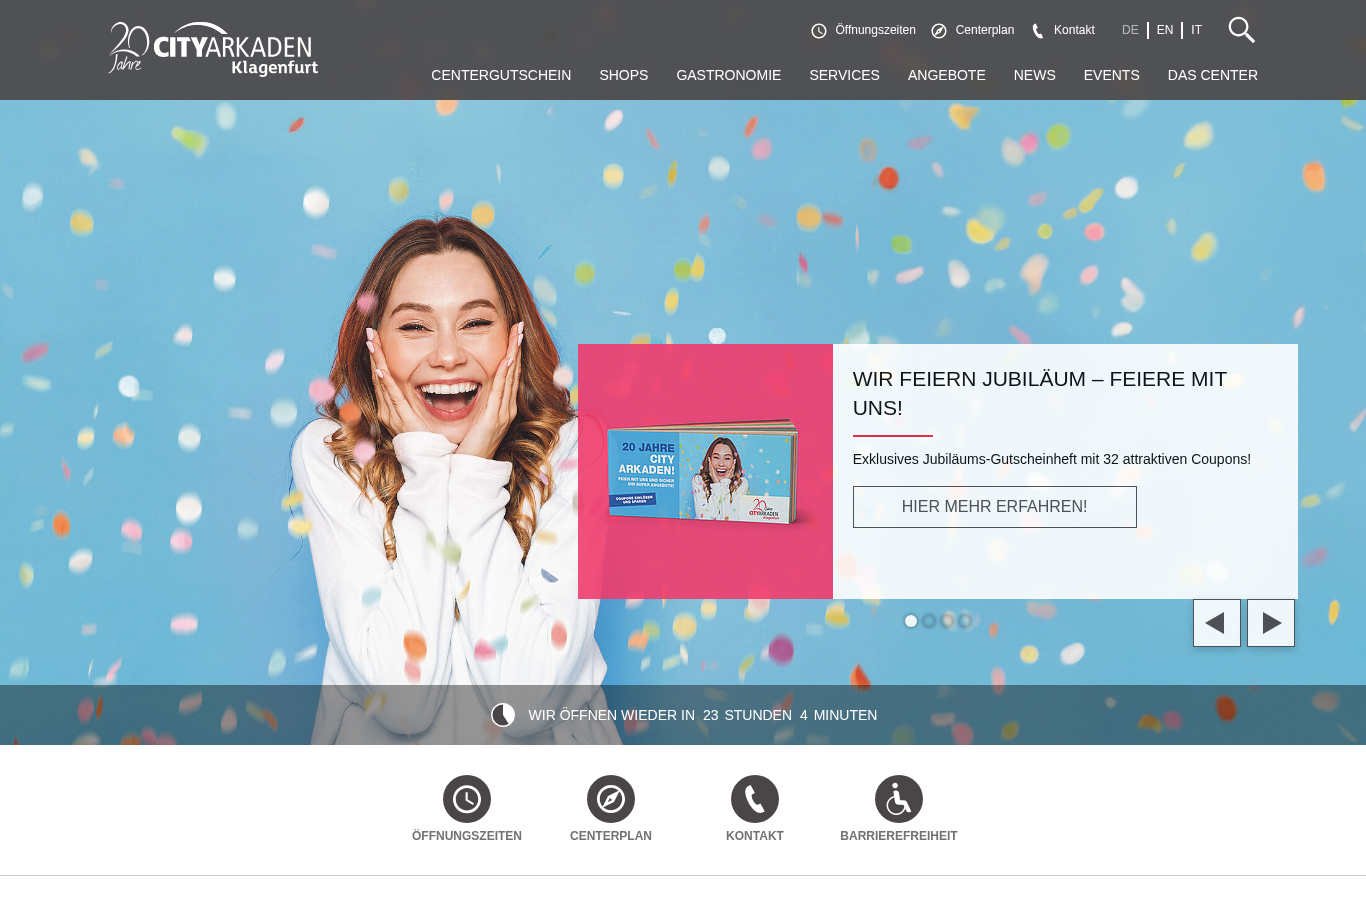Click the compass icon beside Centerplan in header
The height and width of the screenshot is (900, 1366).
939,31
